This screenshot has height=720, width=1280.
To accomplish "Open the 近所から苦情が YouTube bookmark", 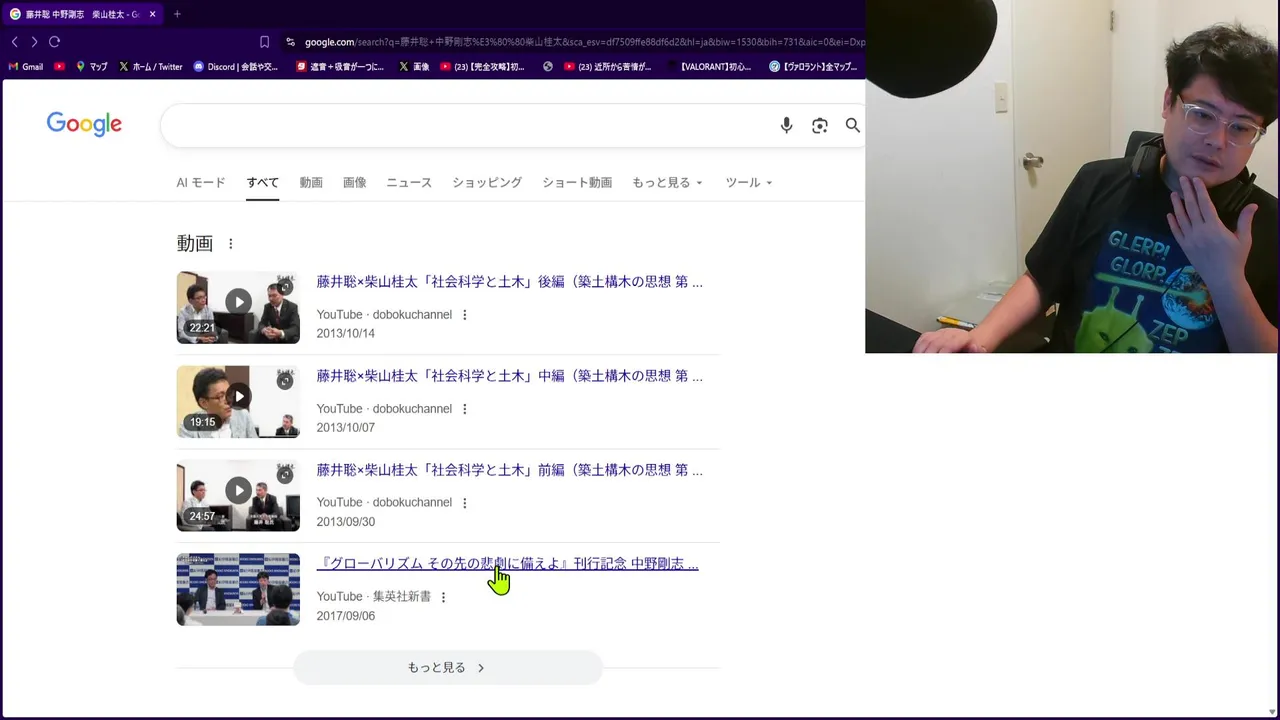I will pyautogui.click(x=608, y=67).
